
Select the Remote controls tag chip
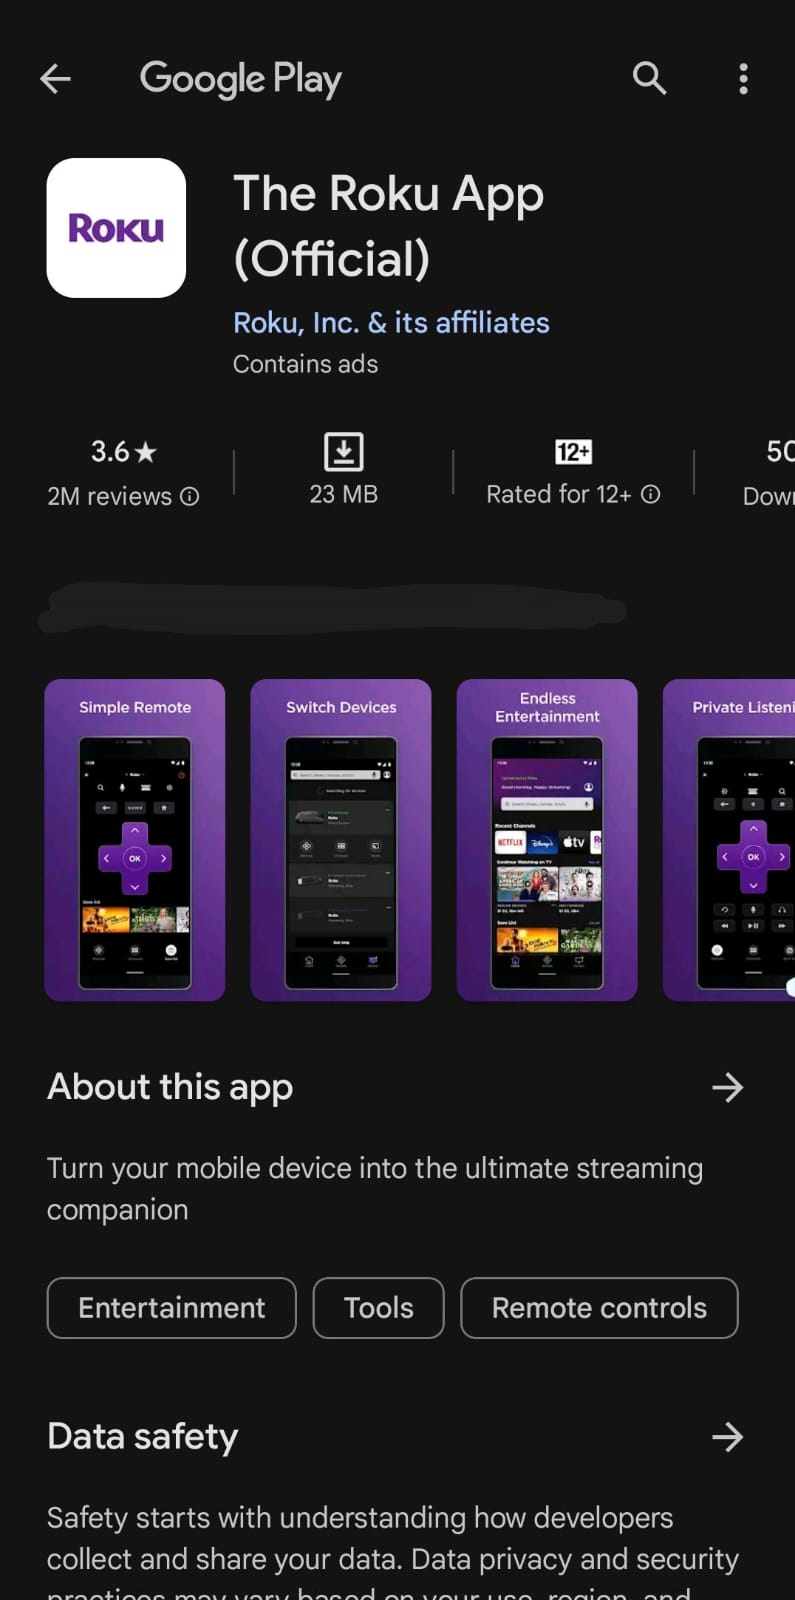coord(599,1308)
